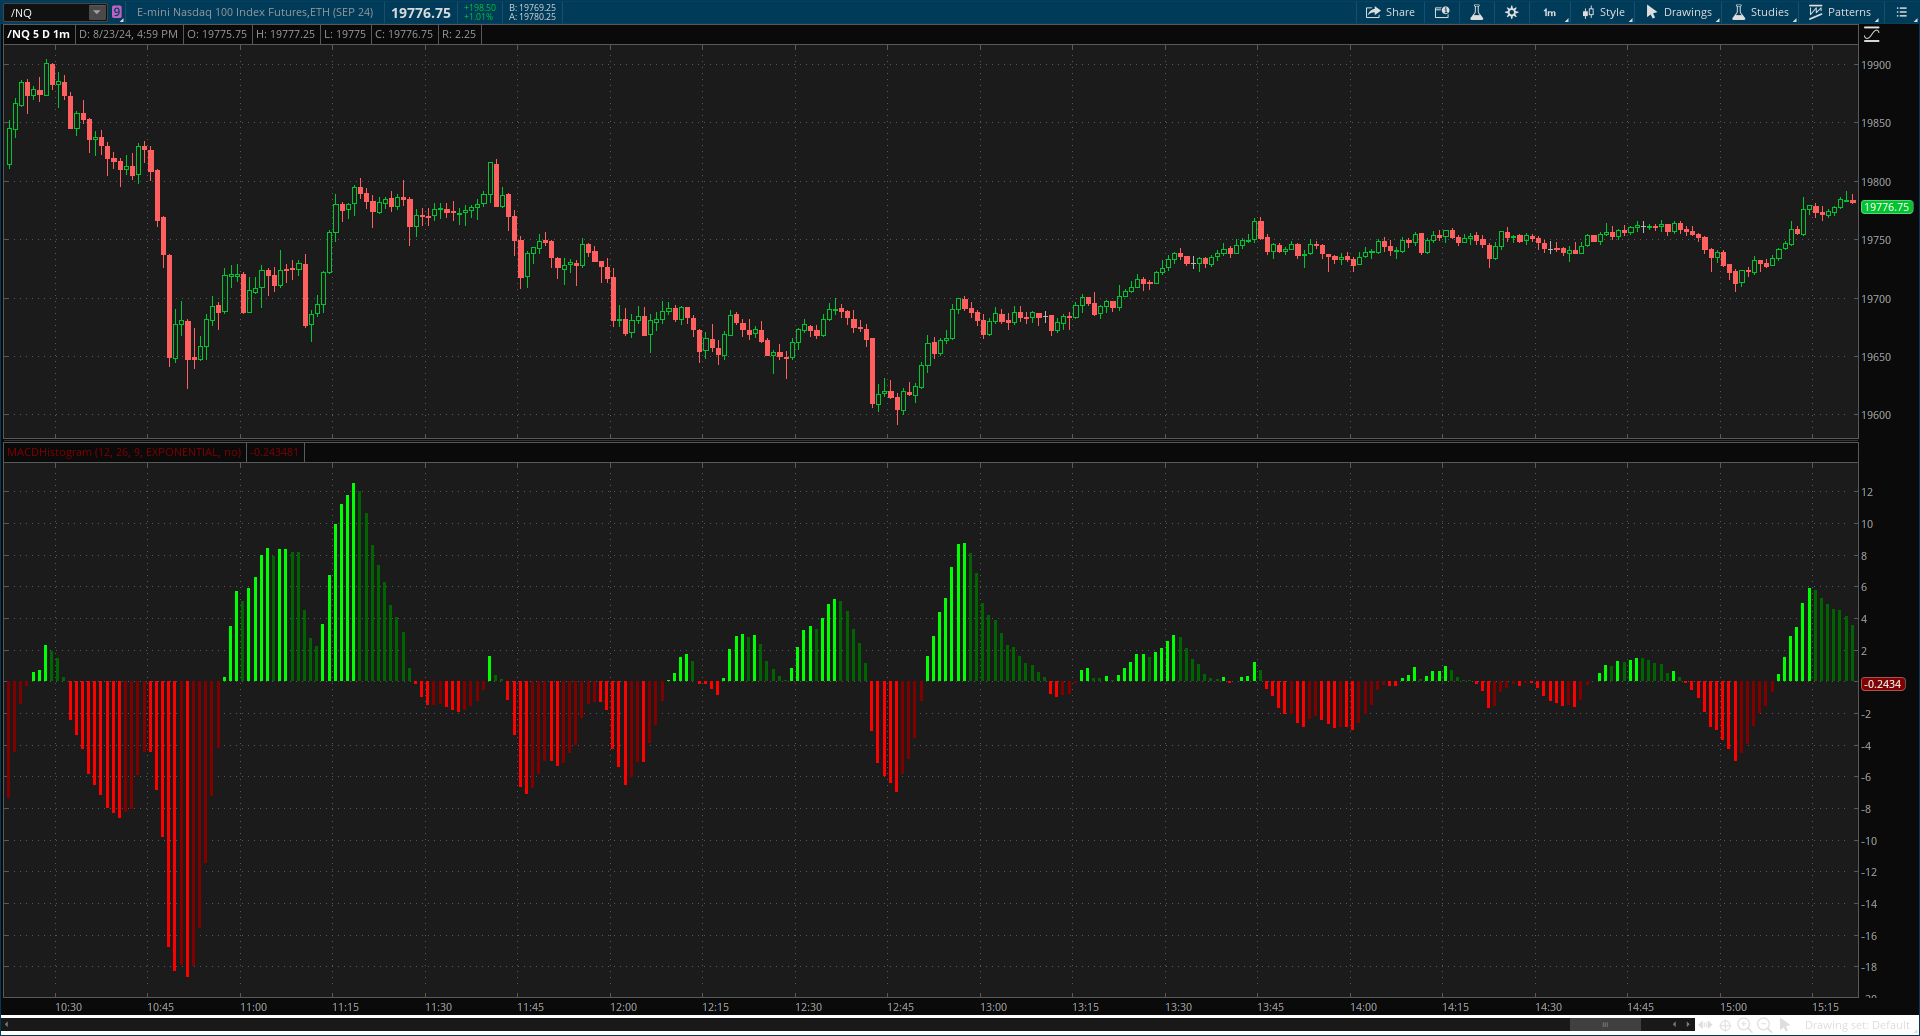Click the MACDHistogram study label
This screenshot has height=1036, width=1920.
(x=124, y=452)
